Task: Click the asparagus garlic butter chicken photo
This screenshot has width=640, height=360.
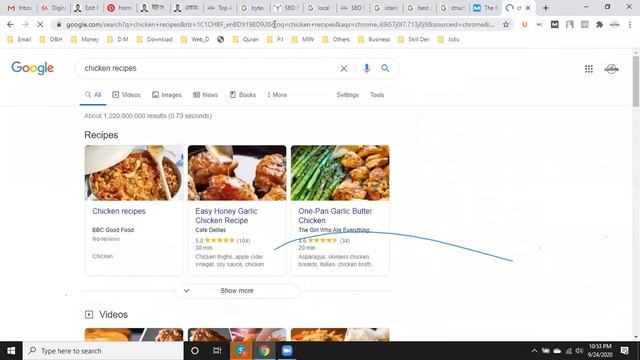Action: pos(340,173)
